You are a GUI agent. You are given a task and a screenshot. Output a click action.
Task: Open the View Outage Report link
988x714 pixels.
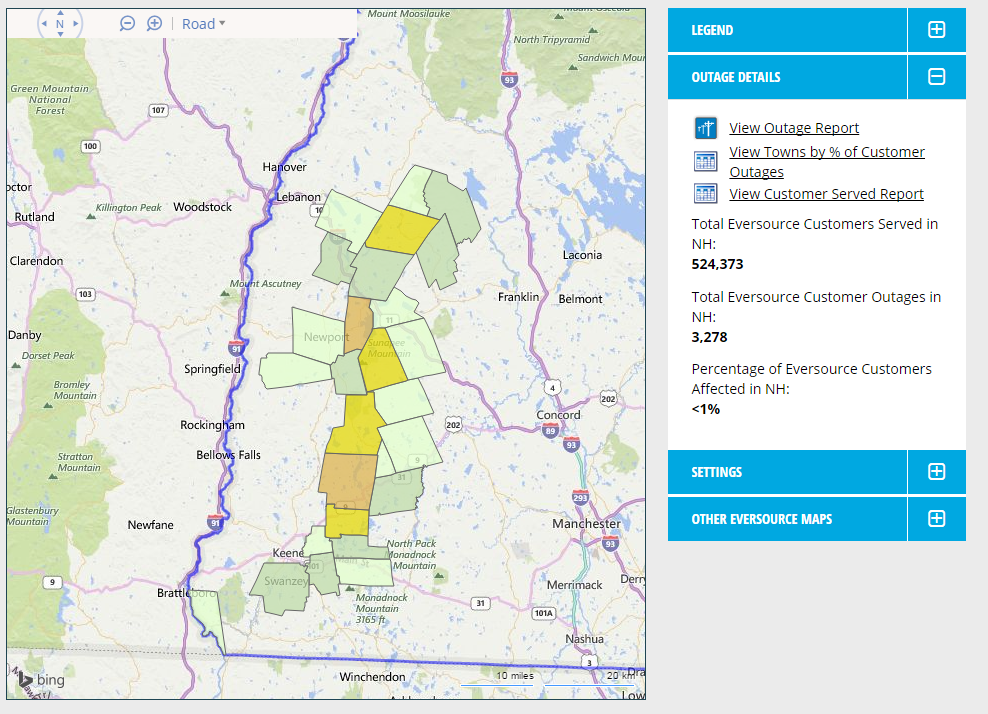tap(794, 128)
